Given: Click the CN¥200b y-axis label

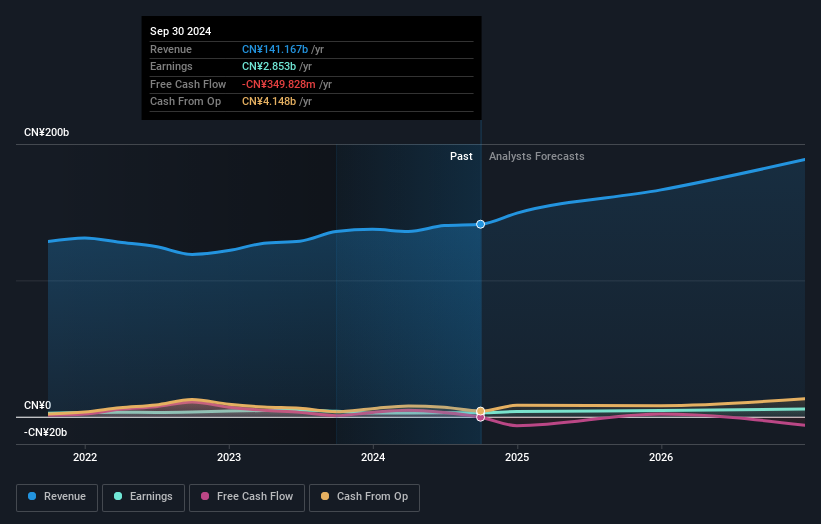Looking at the screenshot, I should click(47, 132).
